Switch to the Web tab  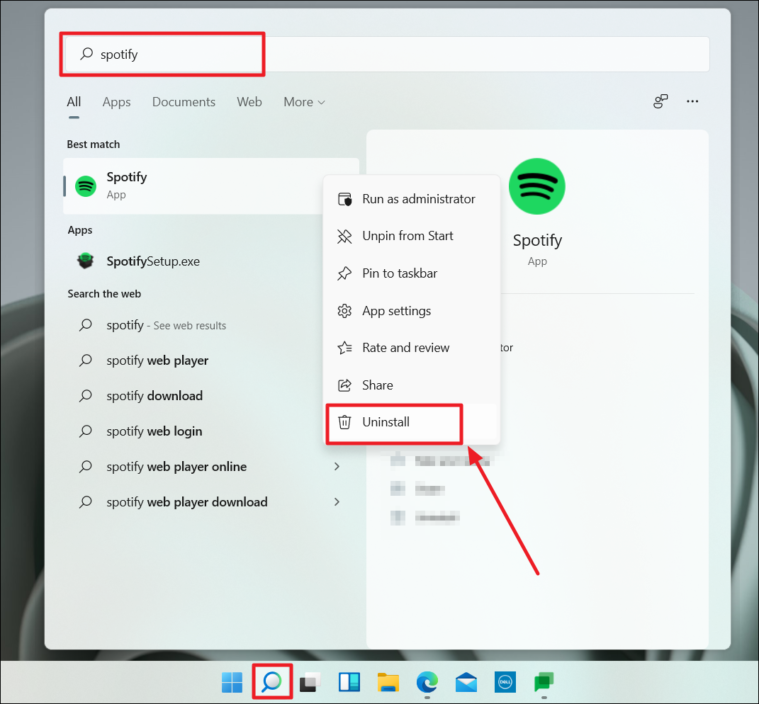pos(249,102)
